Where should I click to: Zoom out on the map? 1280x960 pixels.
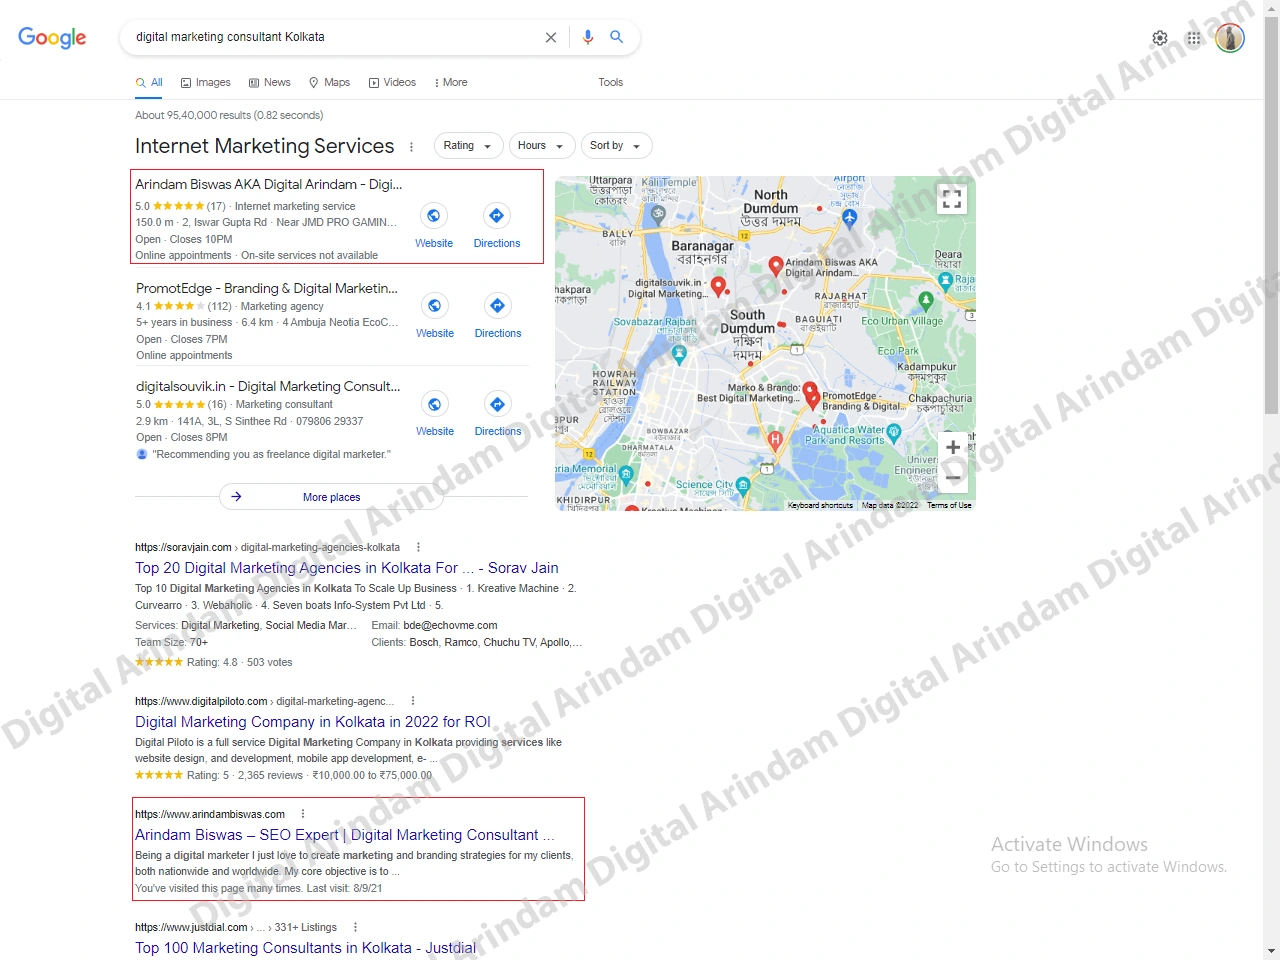tap(953, 477)
